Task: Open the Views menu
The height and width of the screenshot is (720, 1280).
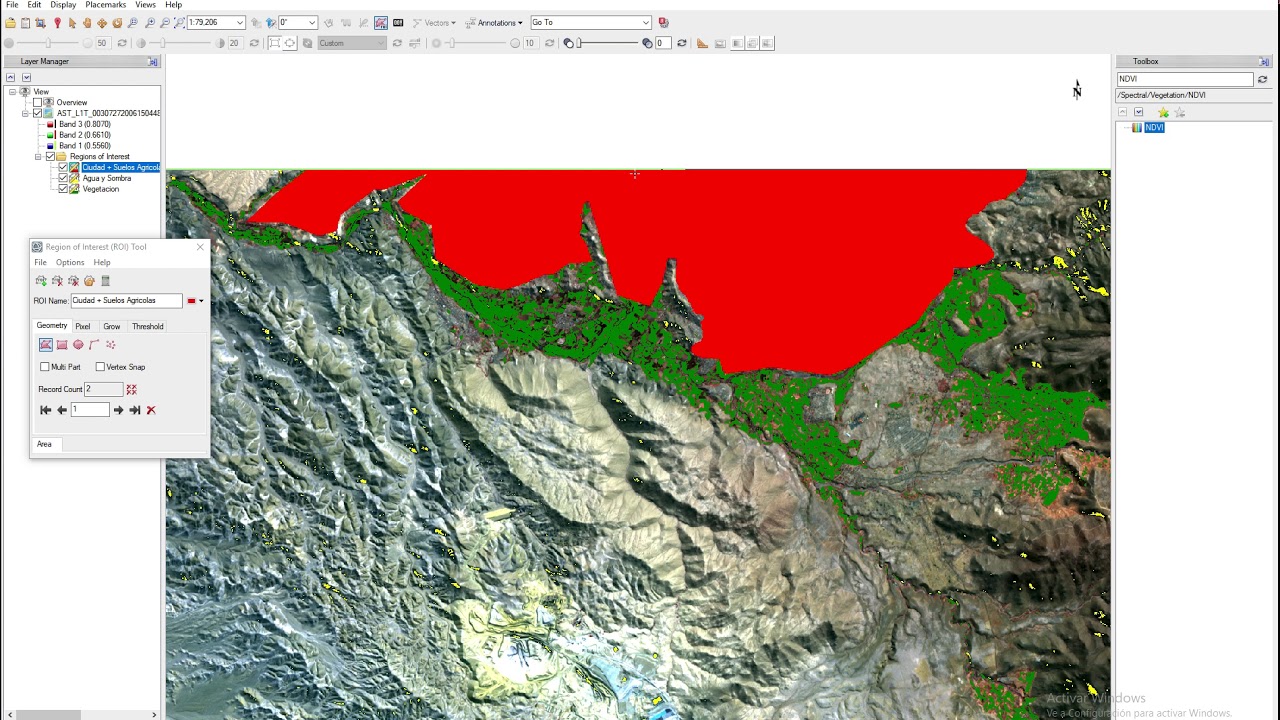Action: 145,5
